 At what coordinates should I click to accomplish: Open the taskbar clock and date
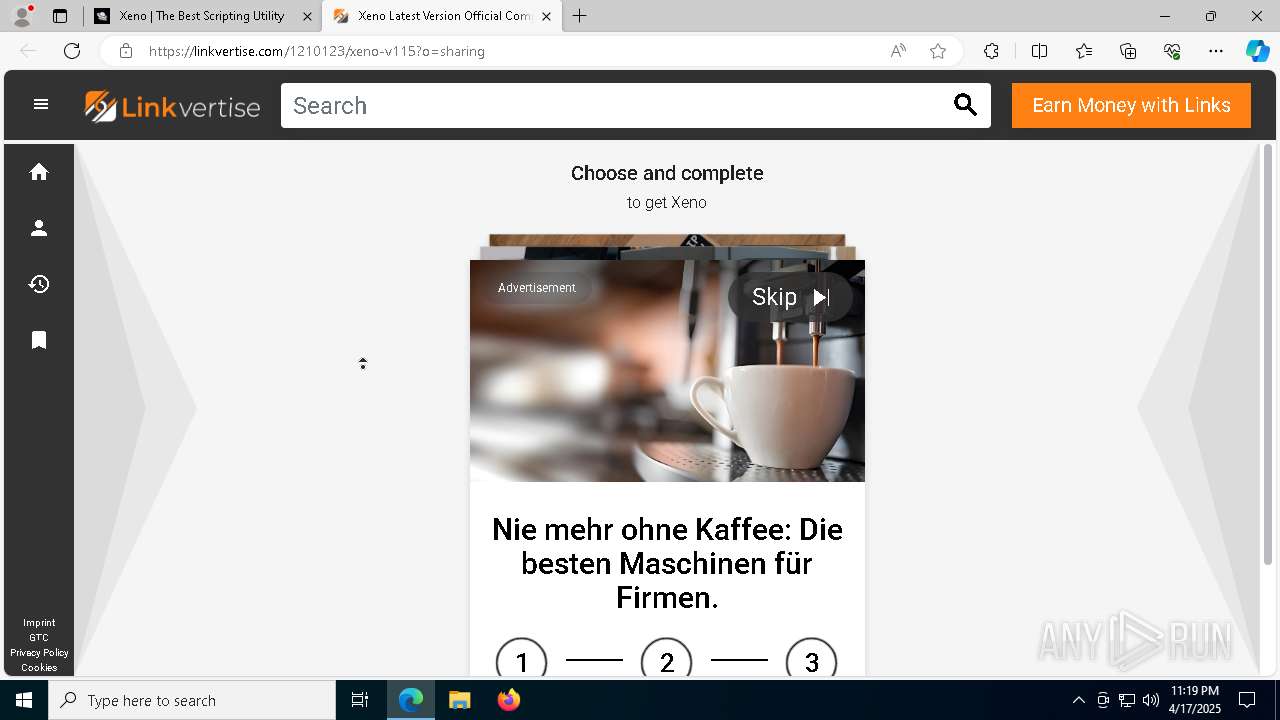(1195, 700)
